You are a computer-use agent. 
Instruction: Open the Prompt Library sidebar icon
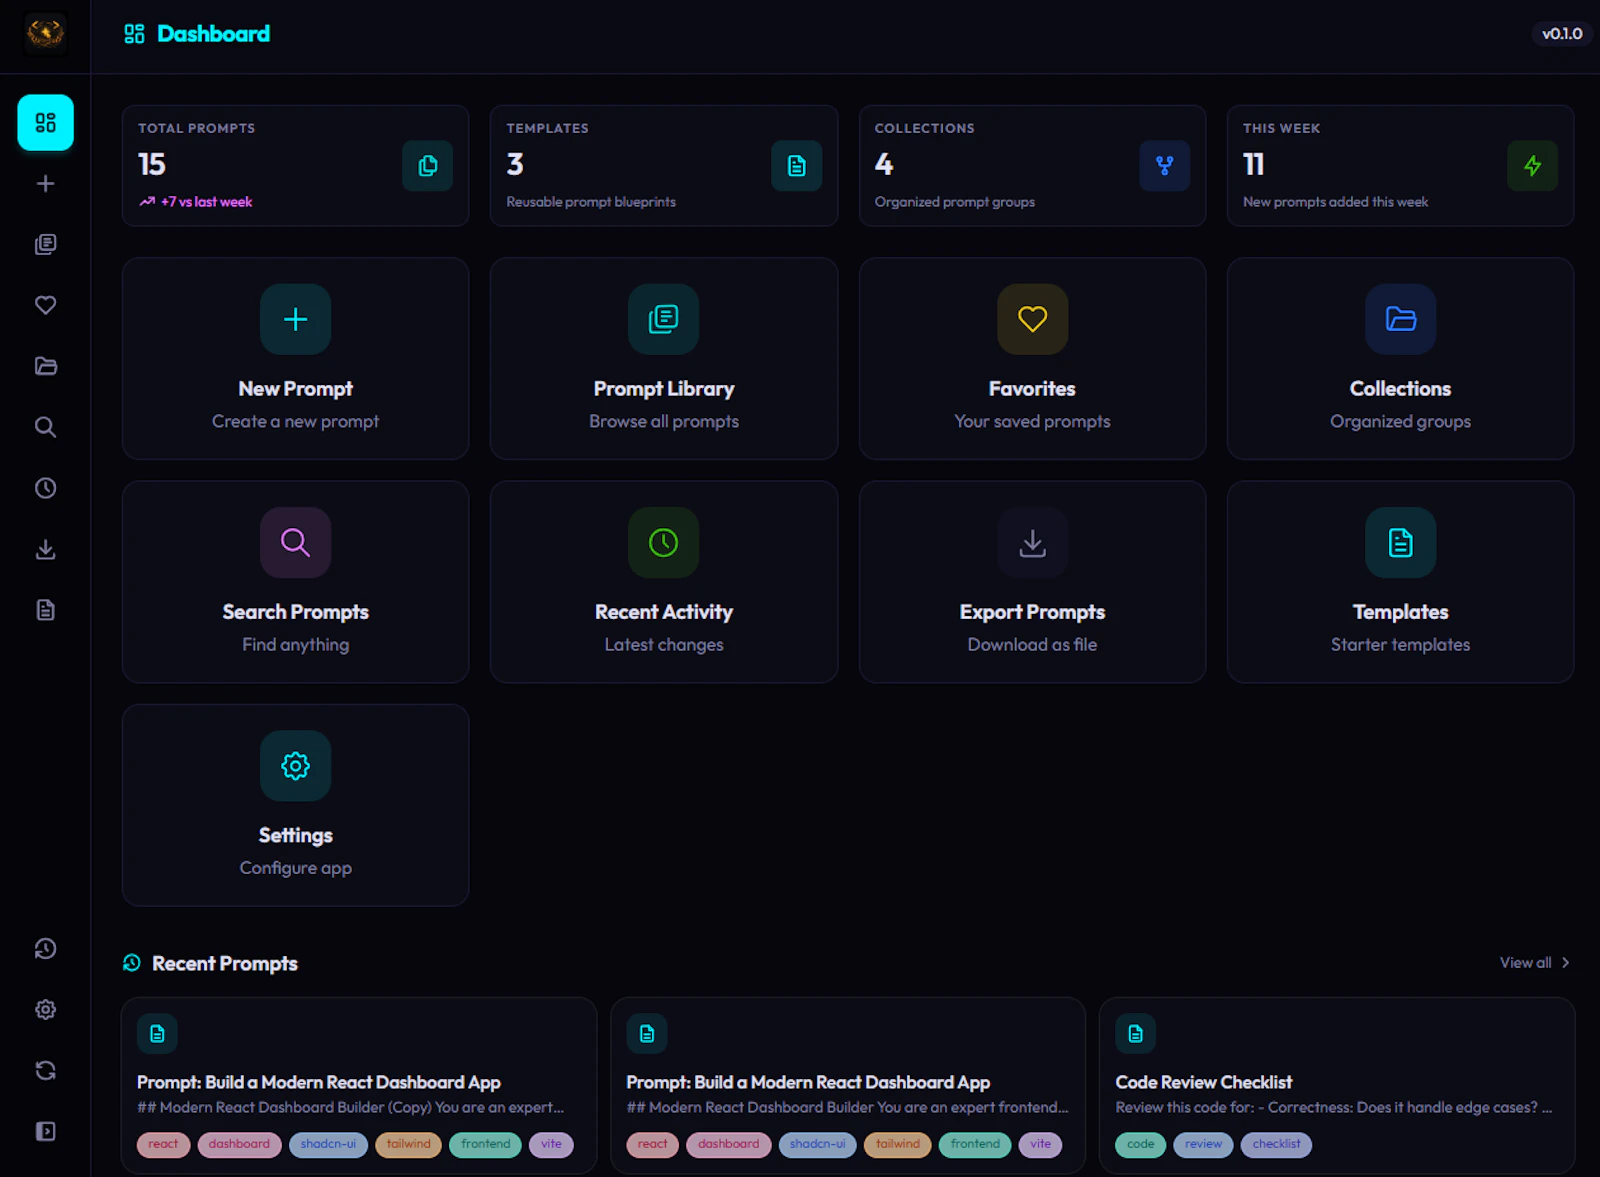(x=45, y=245)
